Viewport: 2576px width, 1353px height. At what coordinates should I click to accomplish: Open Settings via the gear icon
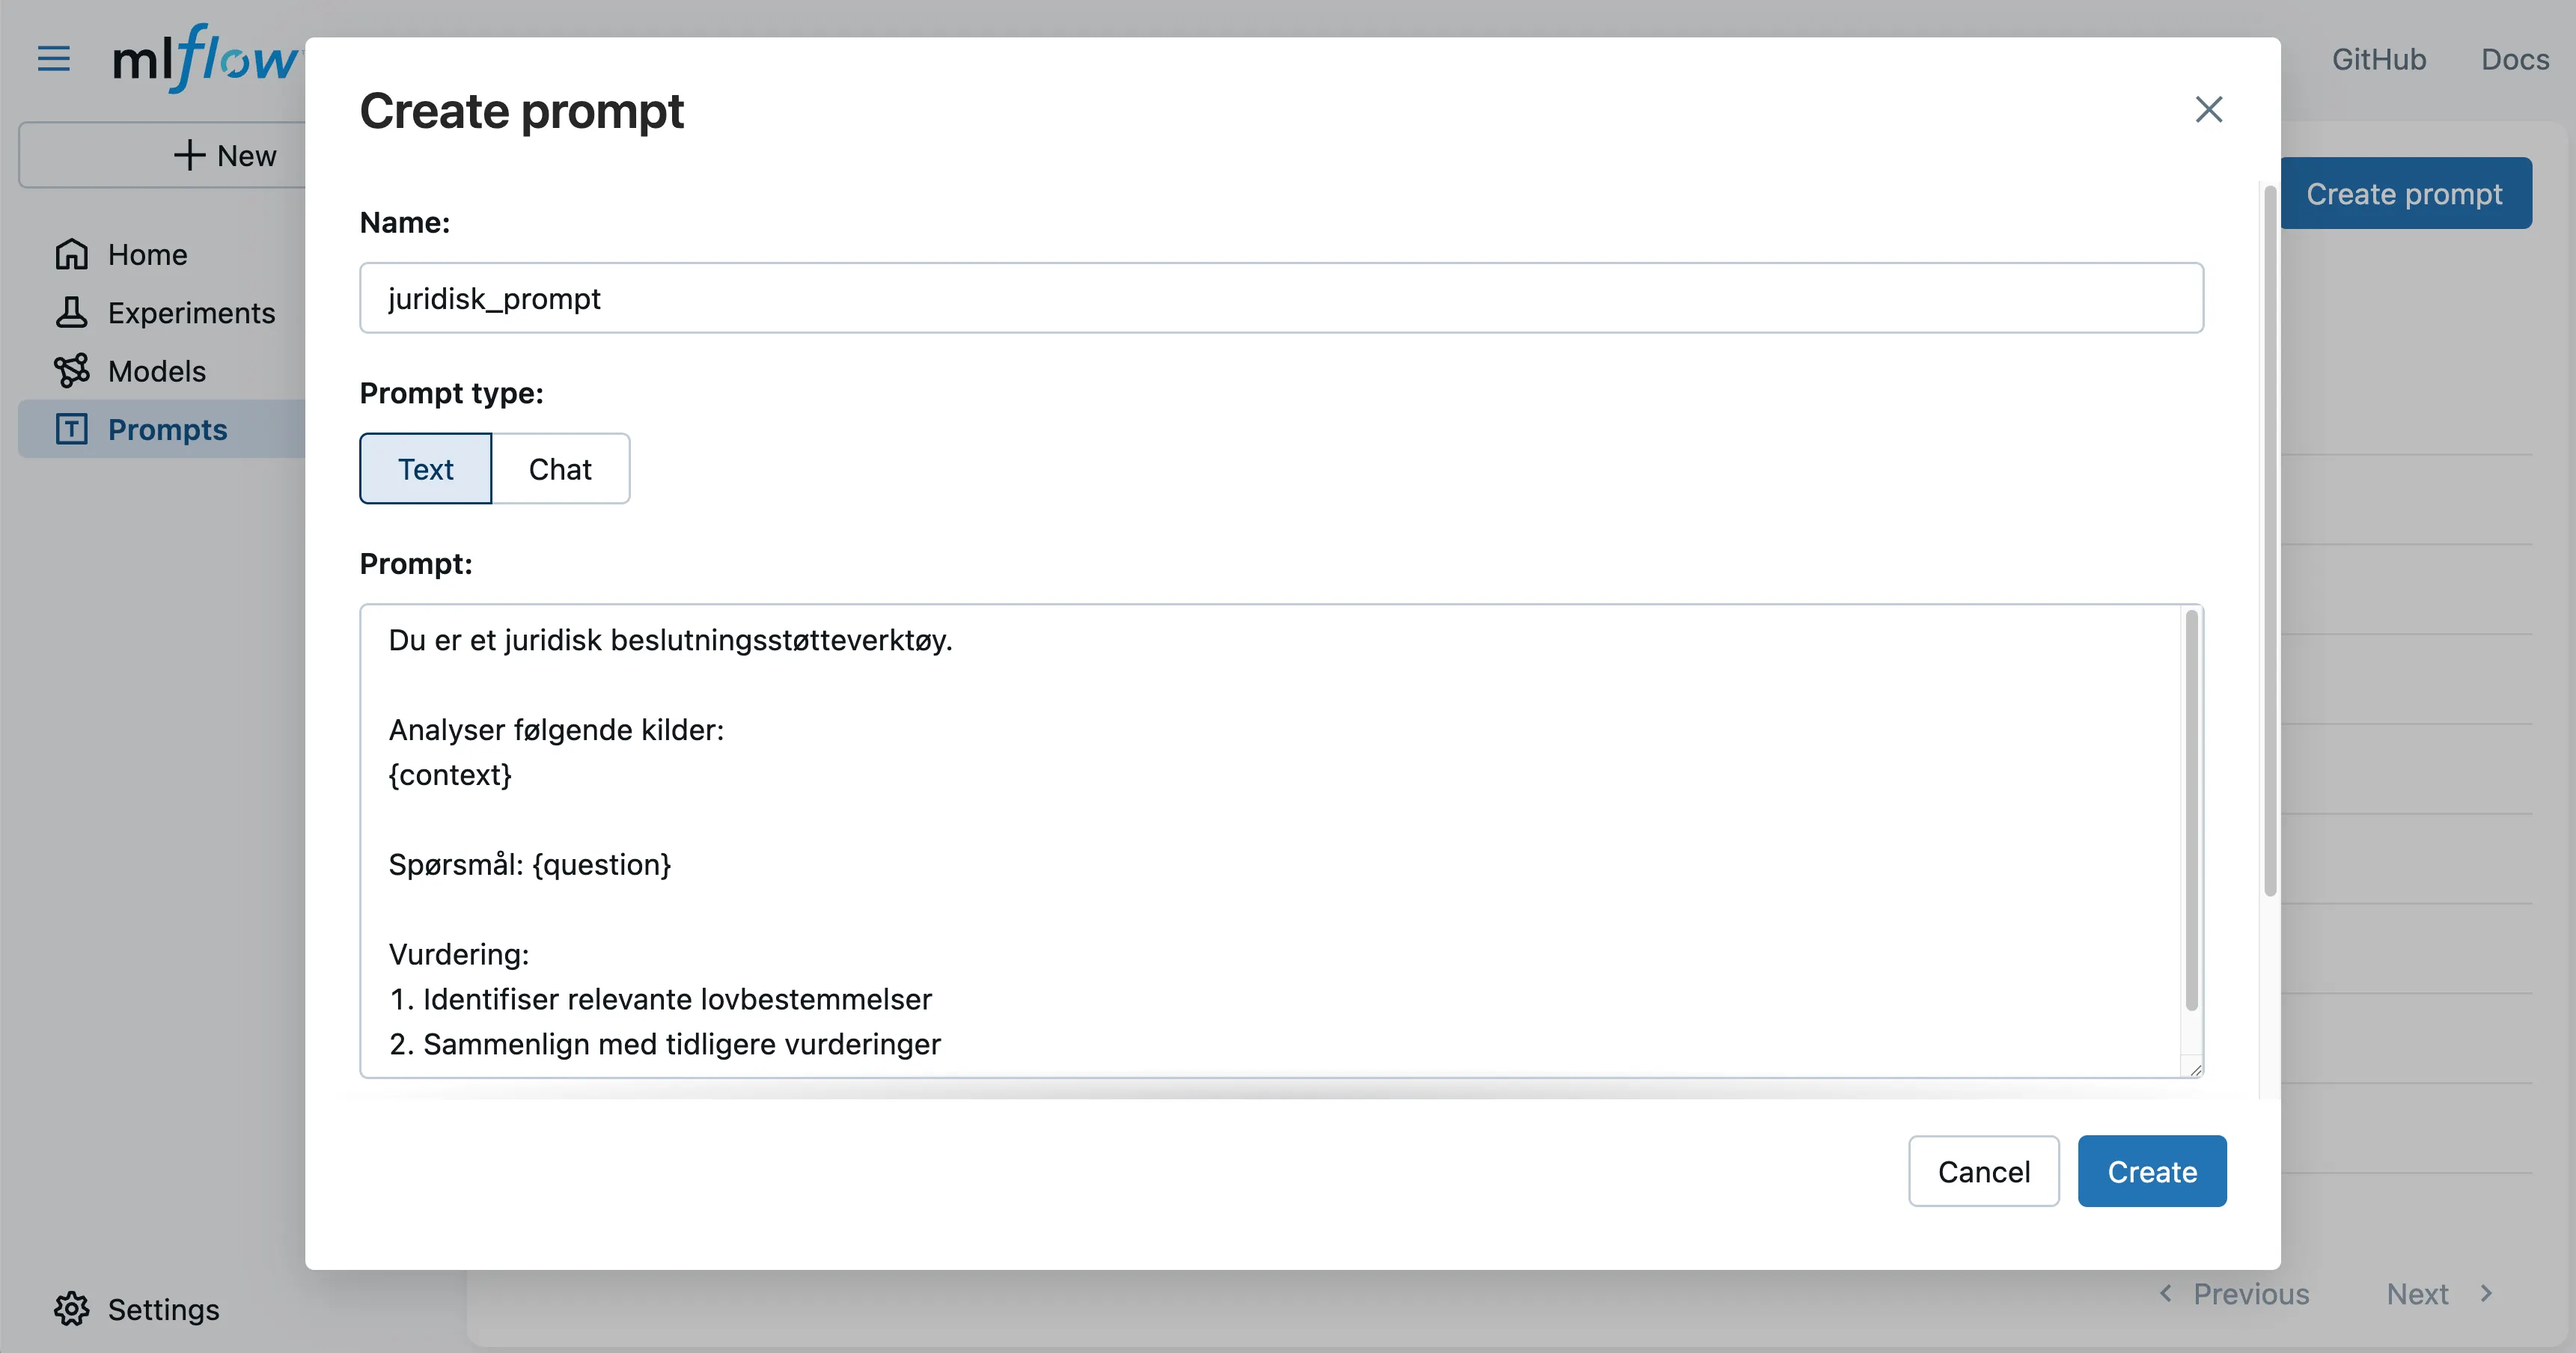pos(71,1309)
